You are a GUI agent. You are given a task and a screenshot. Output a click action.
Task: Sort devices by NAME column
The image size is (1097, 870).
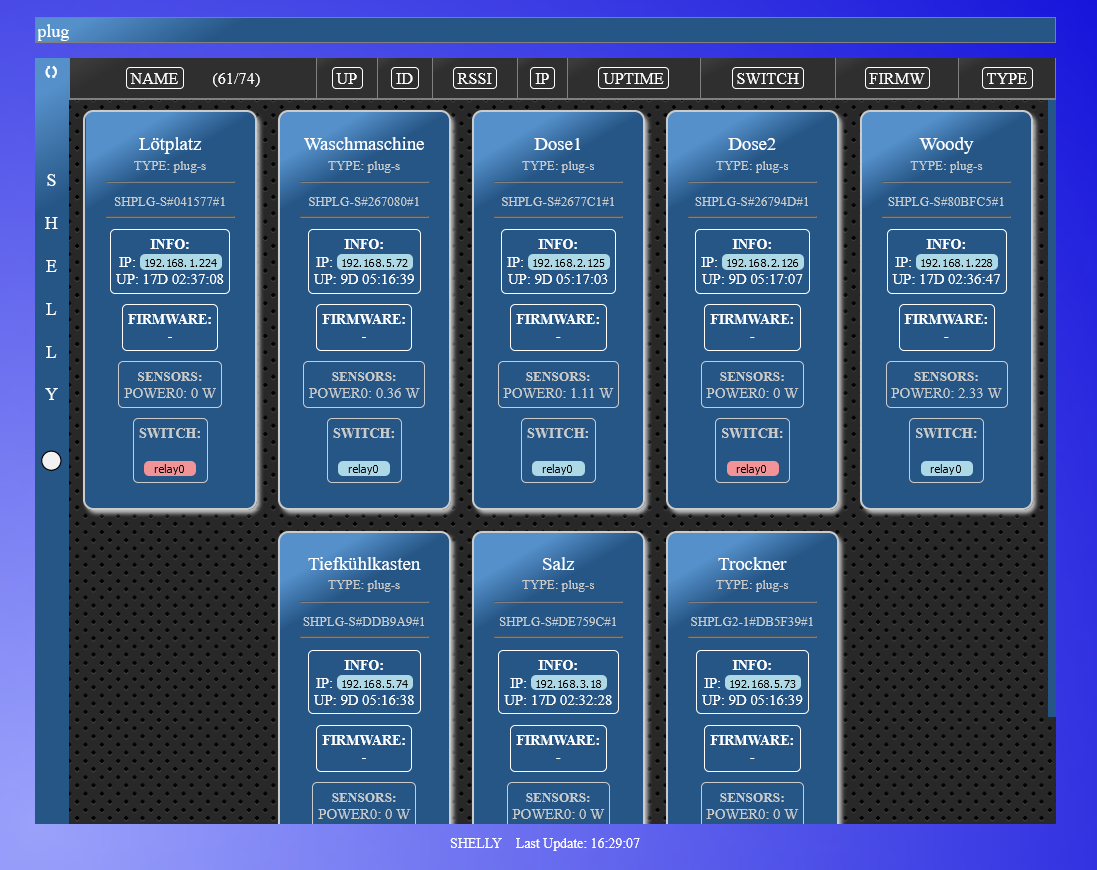[154, 79]
